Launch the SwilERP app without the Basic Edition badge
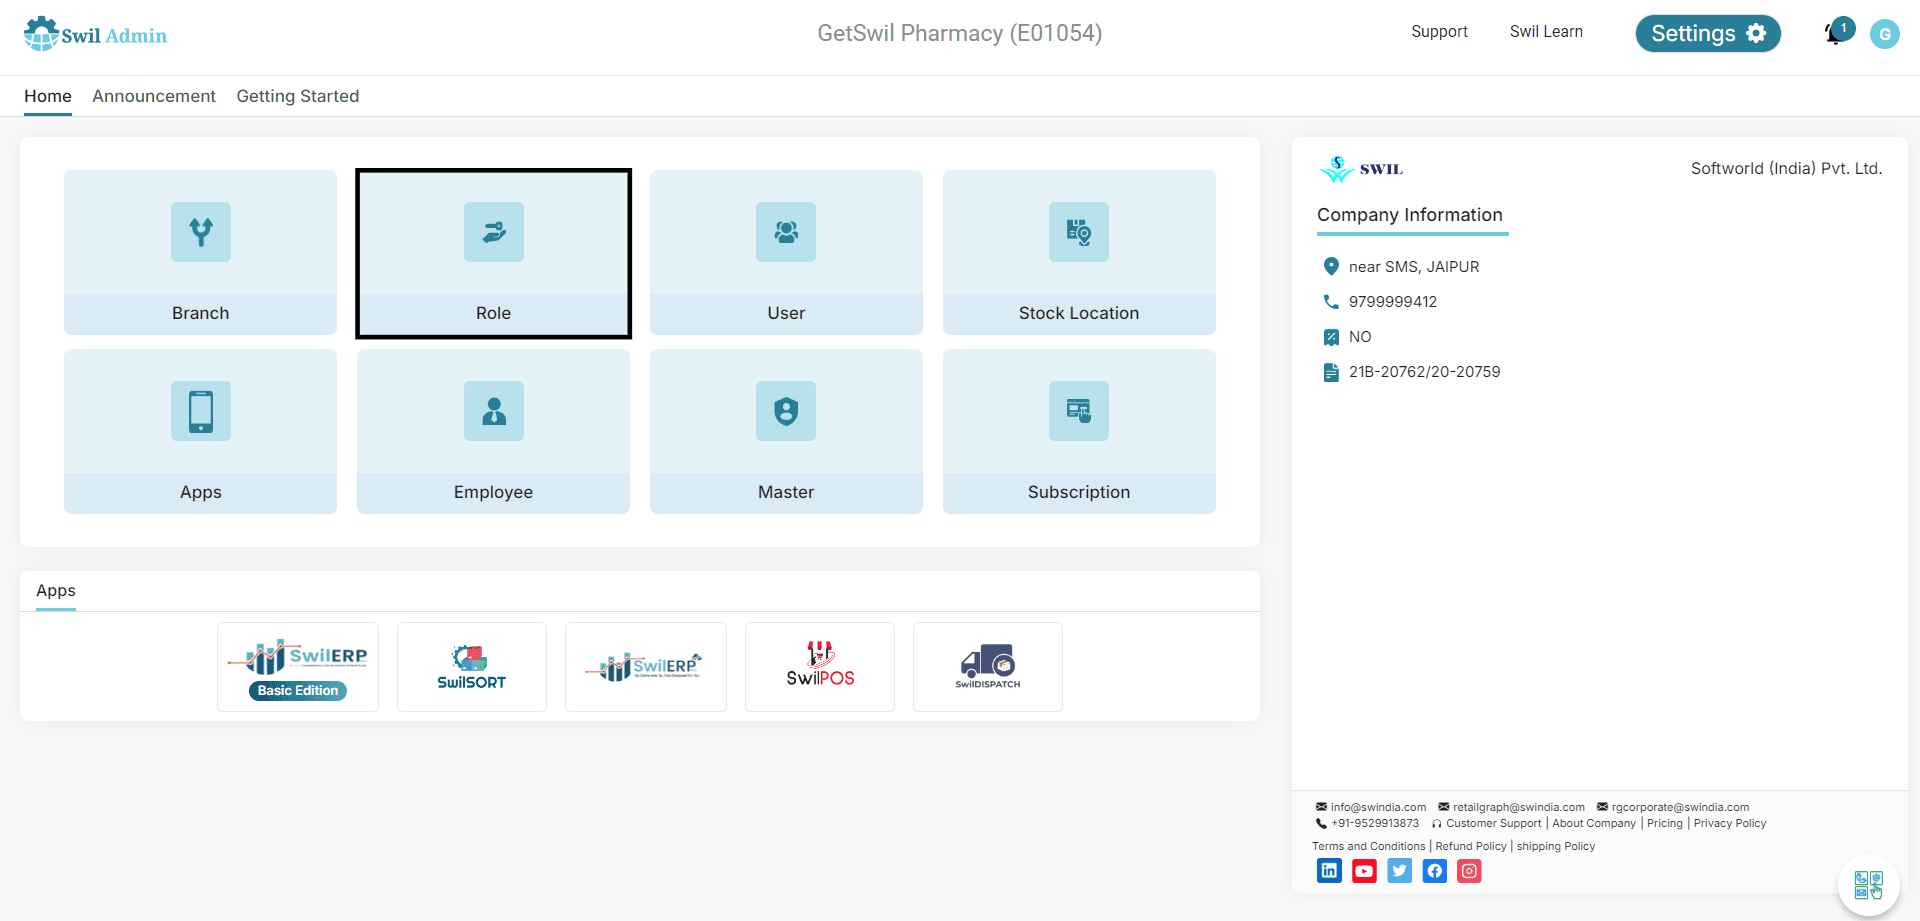Viewport: 1920px width, 921px height. (646, 667)
